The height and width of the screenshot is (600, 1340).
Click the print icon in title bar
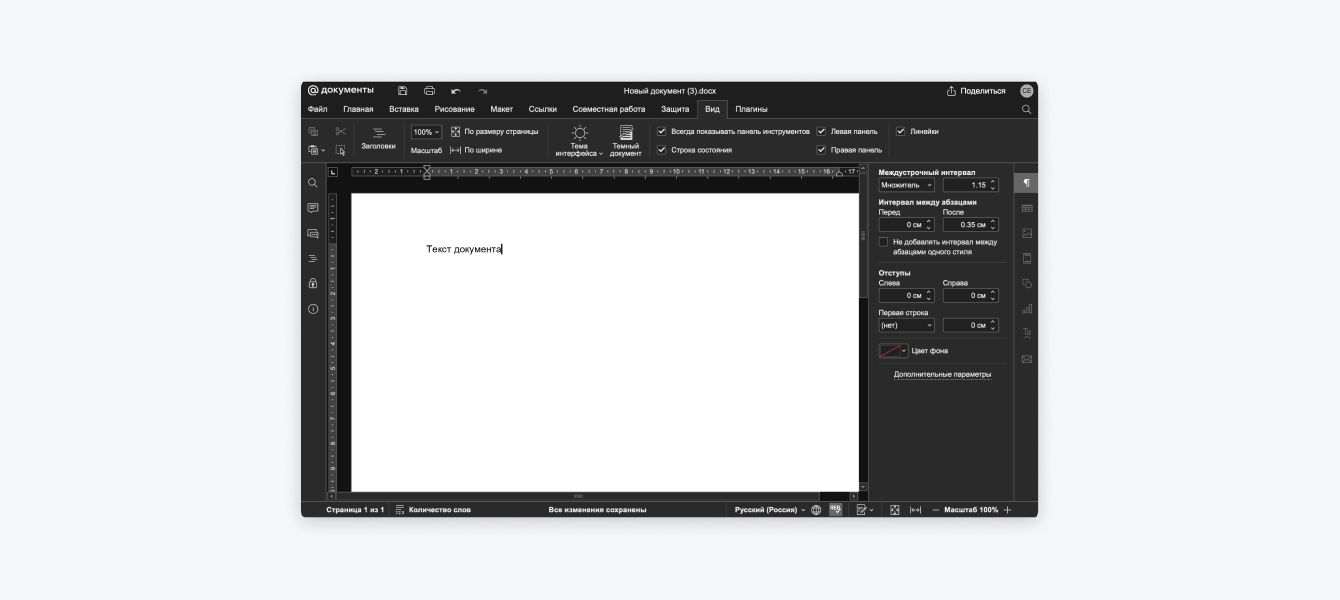pyautogui.click(x=429, y=91)
